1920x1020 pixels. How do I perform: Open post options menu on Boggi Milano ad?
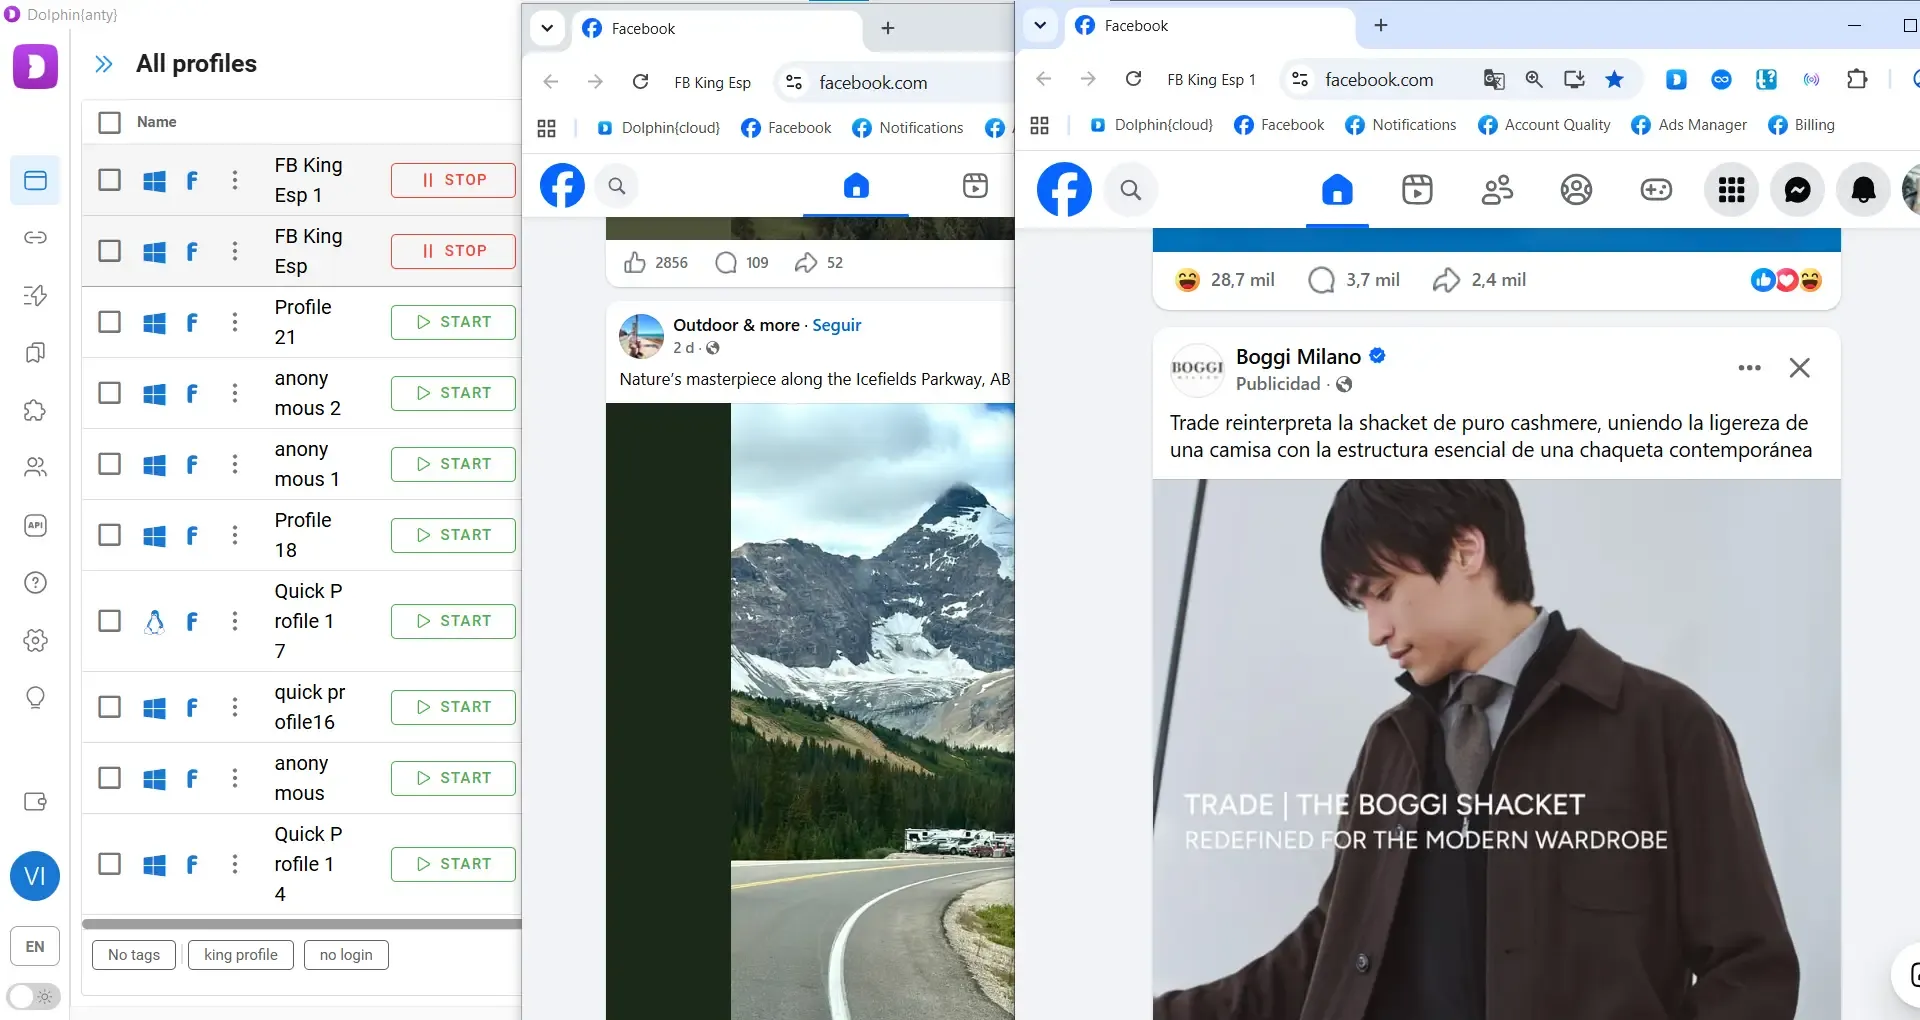click(1749, 368)
